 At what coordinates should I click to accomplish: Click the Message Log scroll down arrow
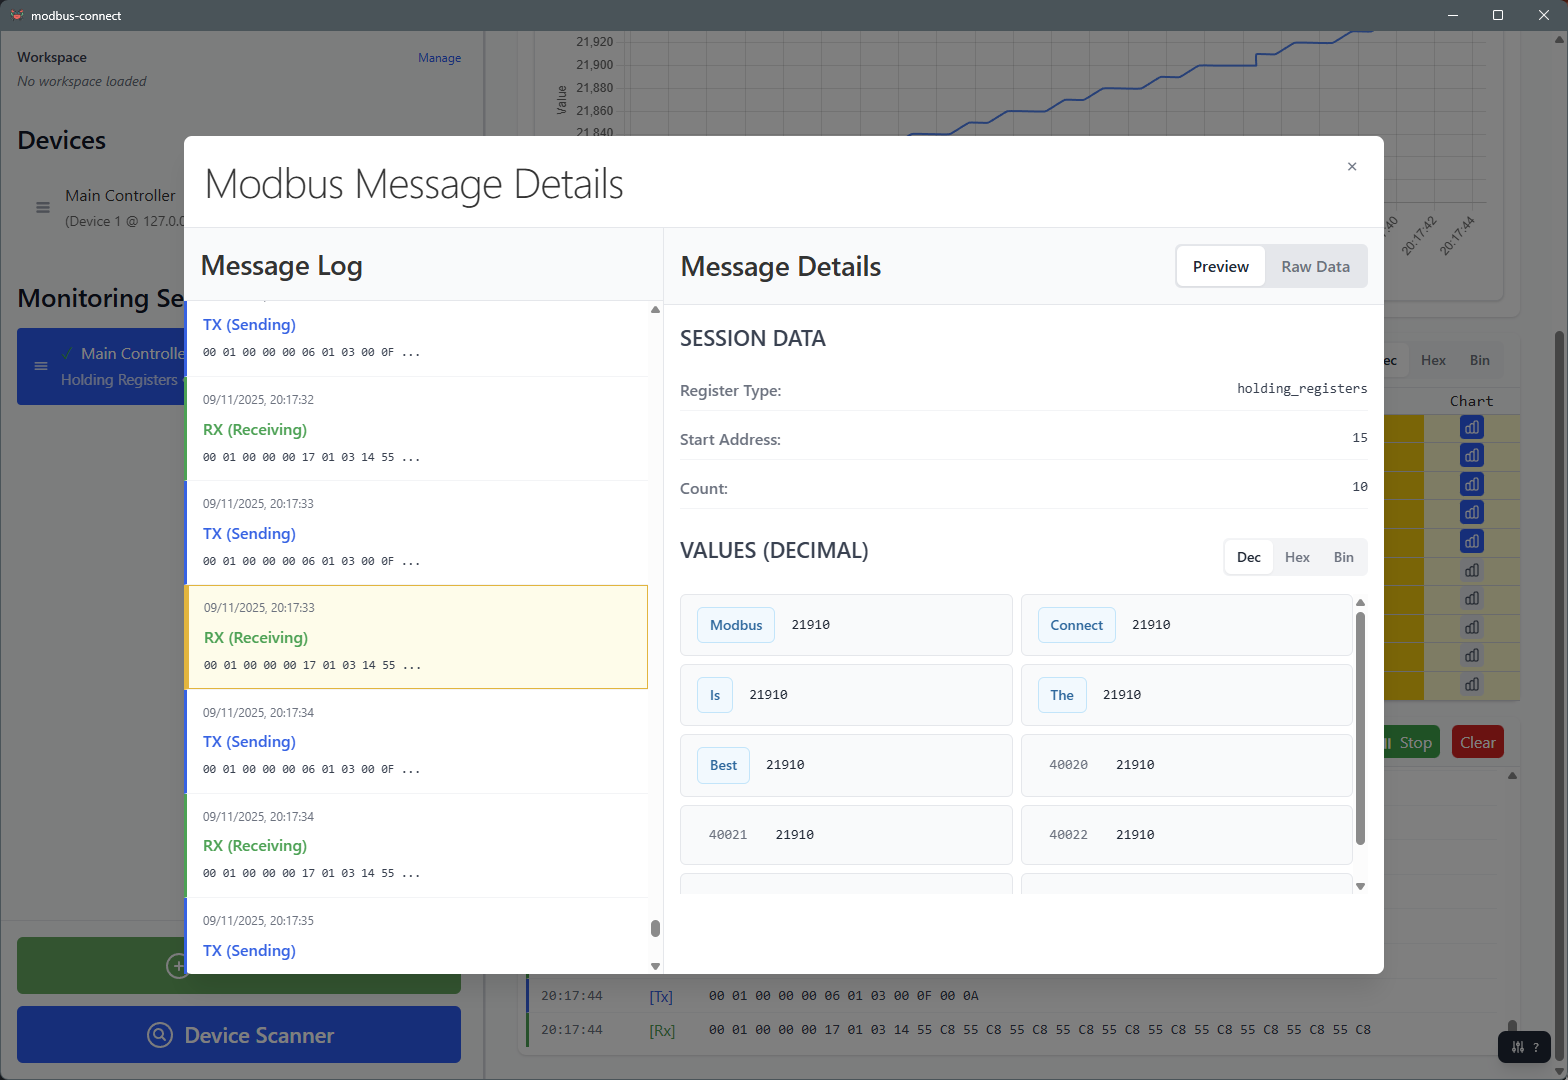tap(655, 966)
